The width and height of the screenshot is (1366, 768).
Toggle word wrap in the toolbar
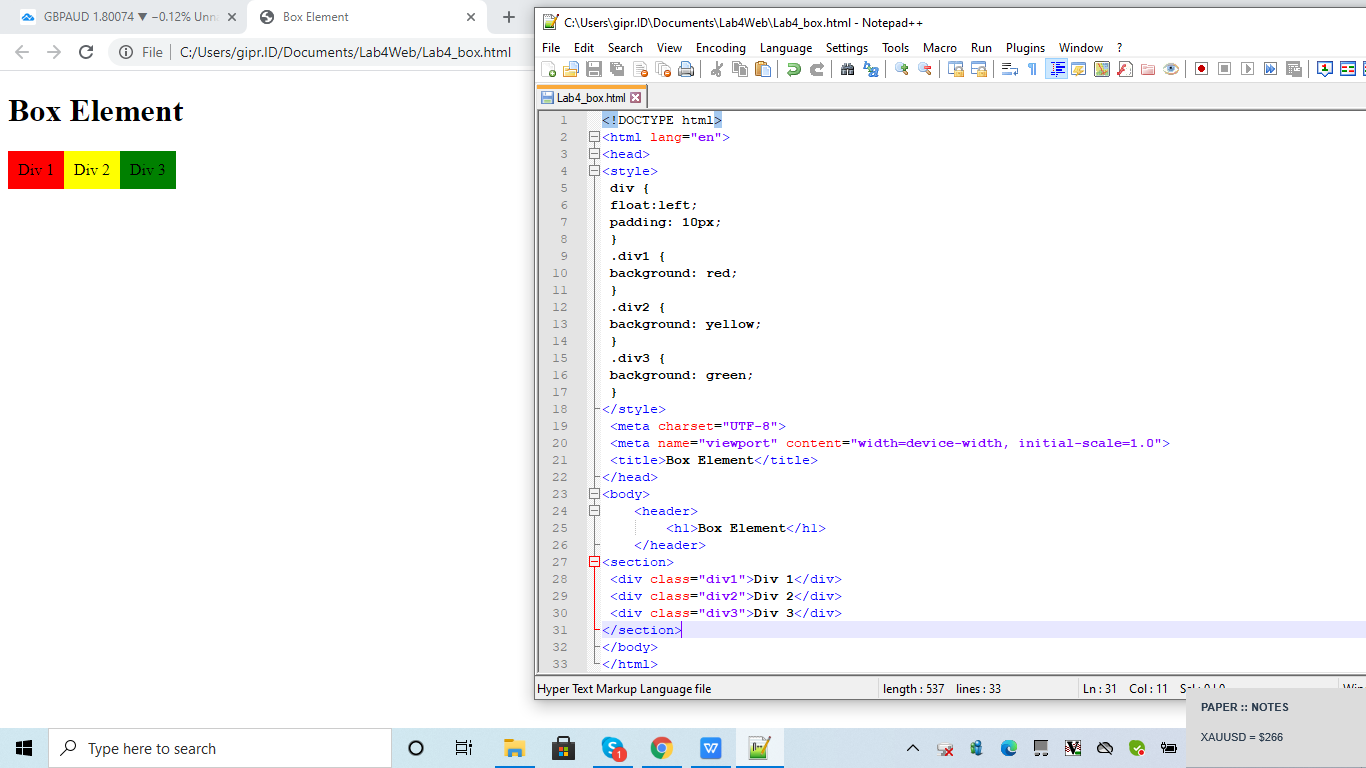(x=1008, y=68)
